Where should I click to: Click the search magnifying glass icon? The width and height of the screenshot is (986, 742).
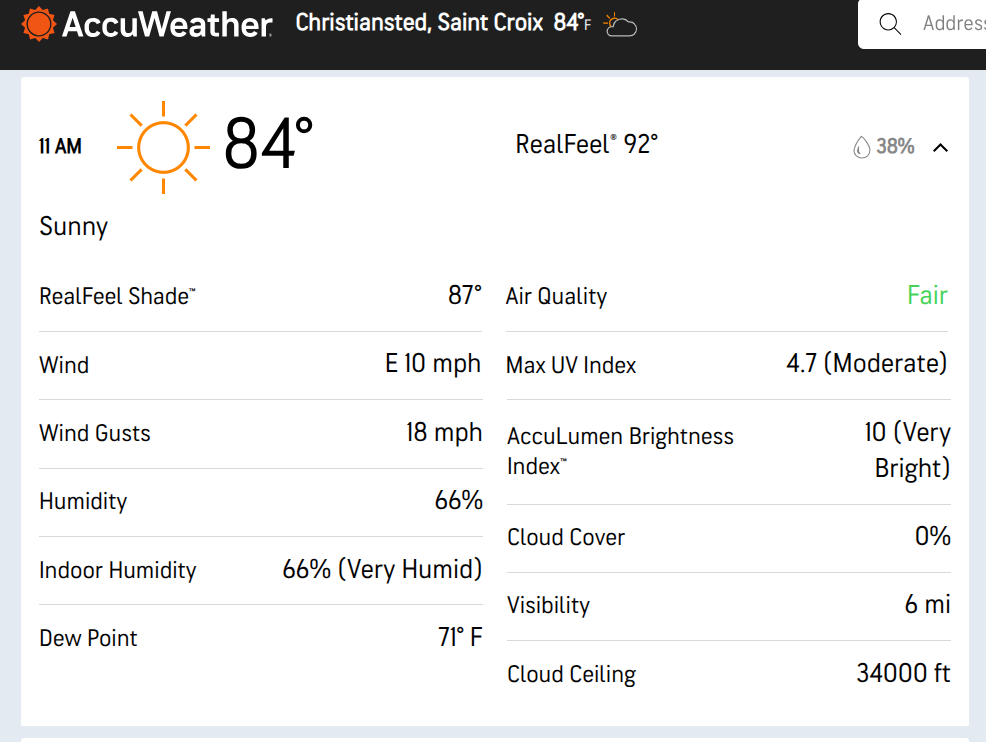[x=890, y=24]
